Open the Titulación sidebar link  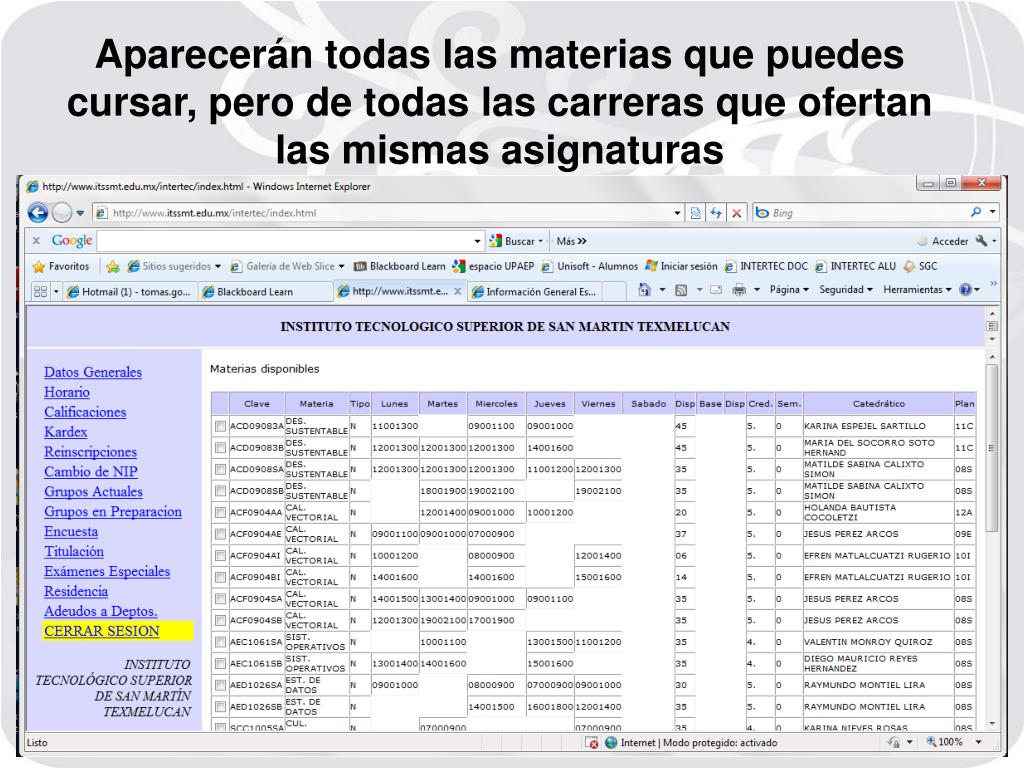[74, 552]
